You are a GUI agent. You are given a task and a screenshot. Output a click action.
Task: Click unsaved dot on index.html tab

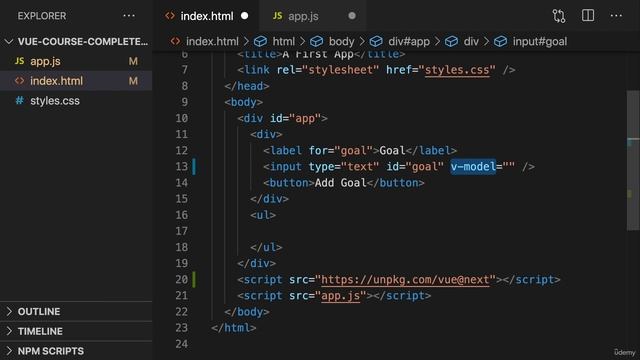(244, 16)
